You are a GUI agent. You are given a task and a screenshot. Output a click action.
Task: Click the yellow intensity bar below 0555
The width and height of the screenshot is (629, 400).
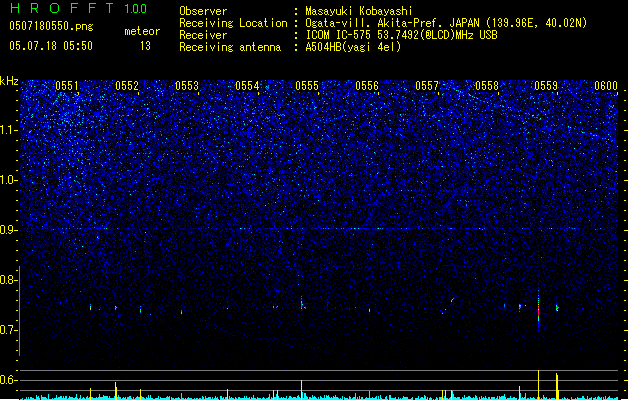(301, 390)
